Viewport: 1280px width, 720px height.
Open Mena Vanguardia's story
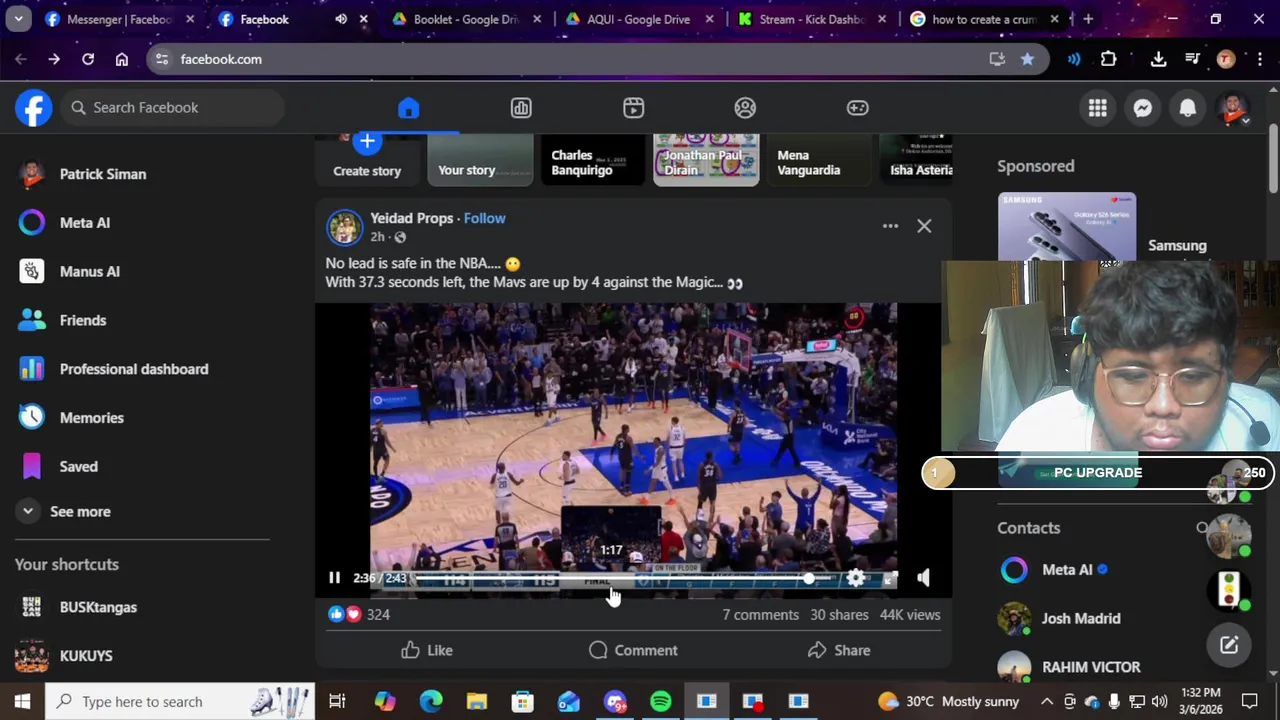819,160
